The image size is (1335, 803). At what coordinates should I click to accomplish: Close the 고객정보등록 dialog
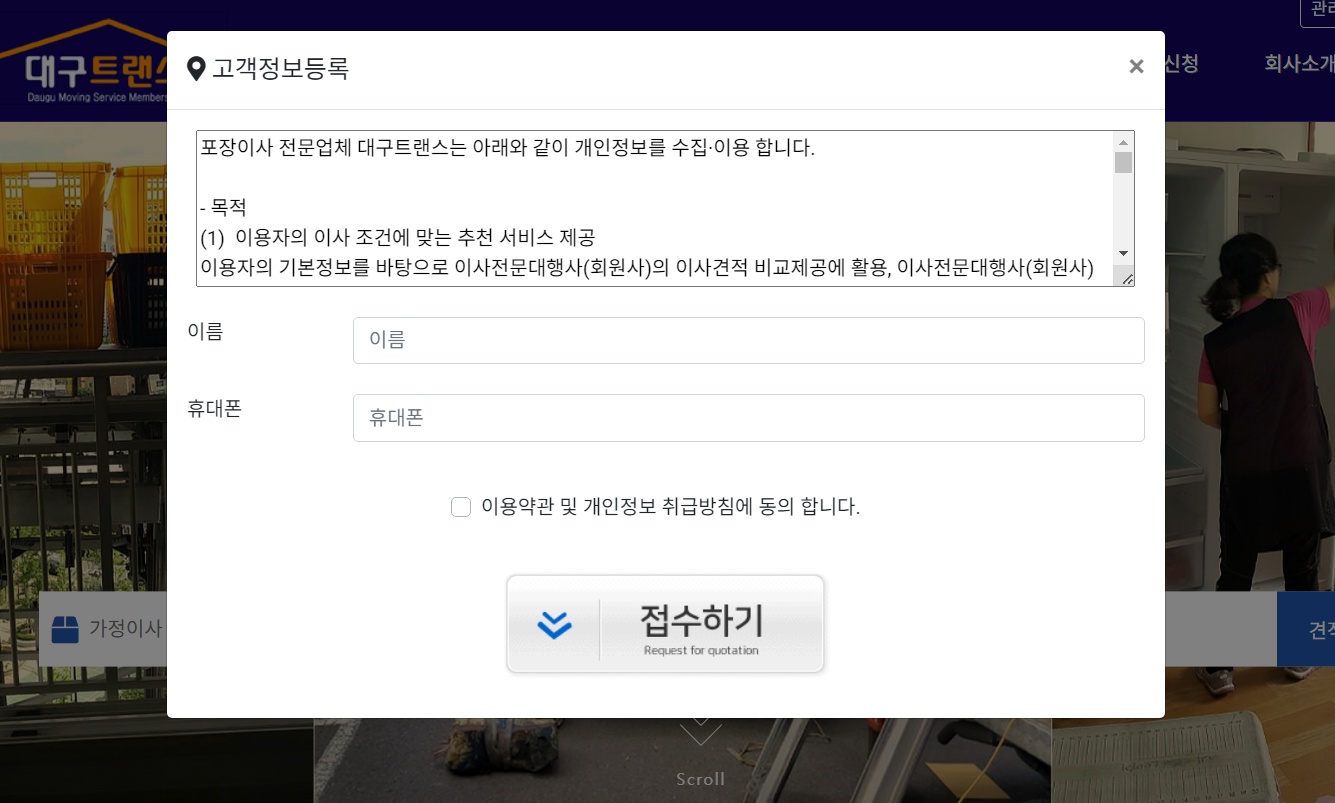click(x=1136, y=67)
